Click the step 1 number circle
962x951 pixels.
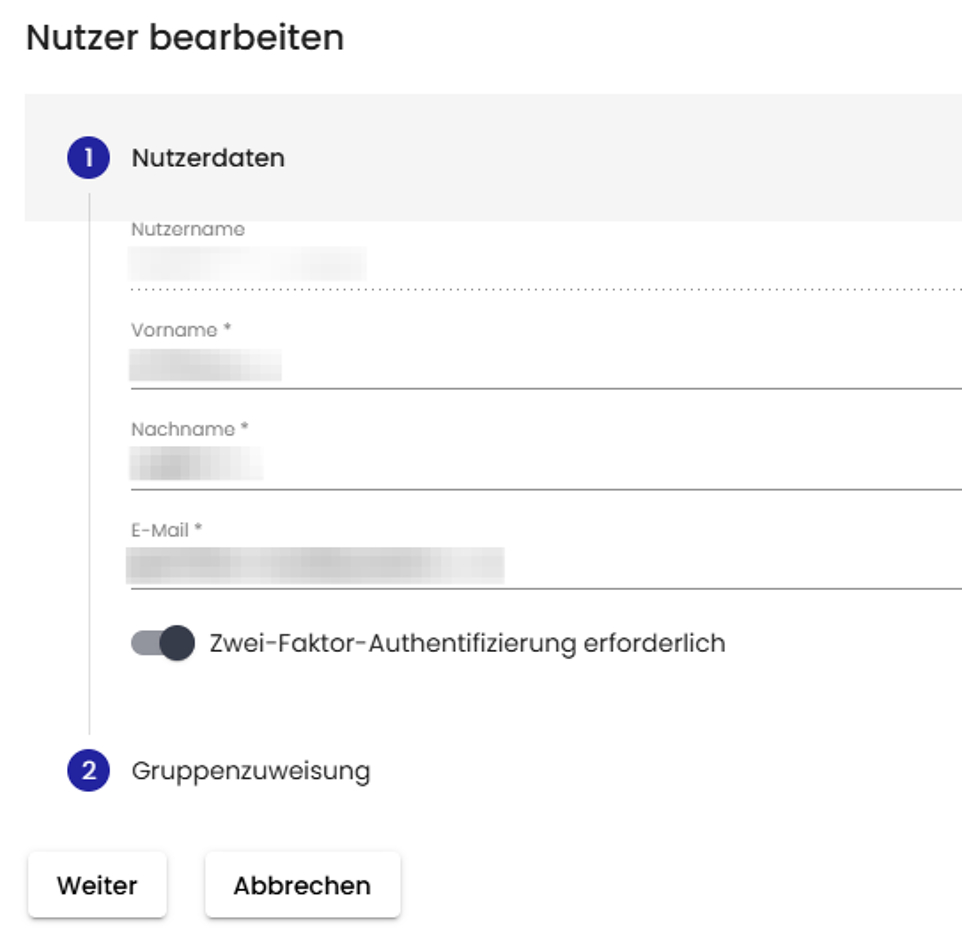[88, 158]
